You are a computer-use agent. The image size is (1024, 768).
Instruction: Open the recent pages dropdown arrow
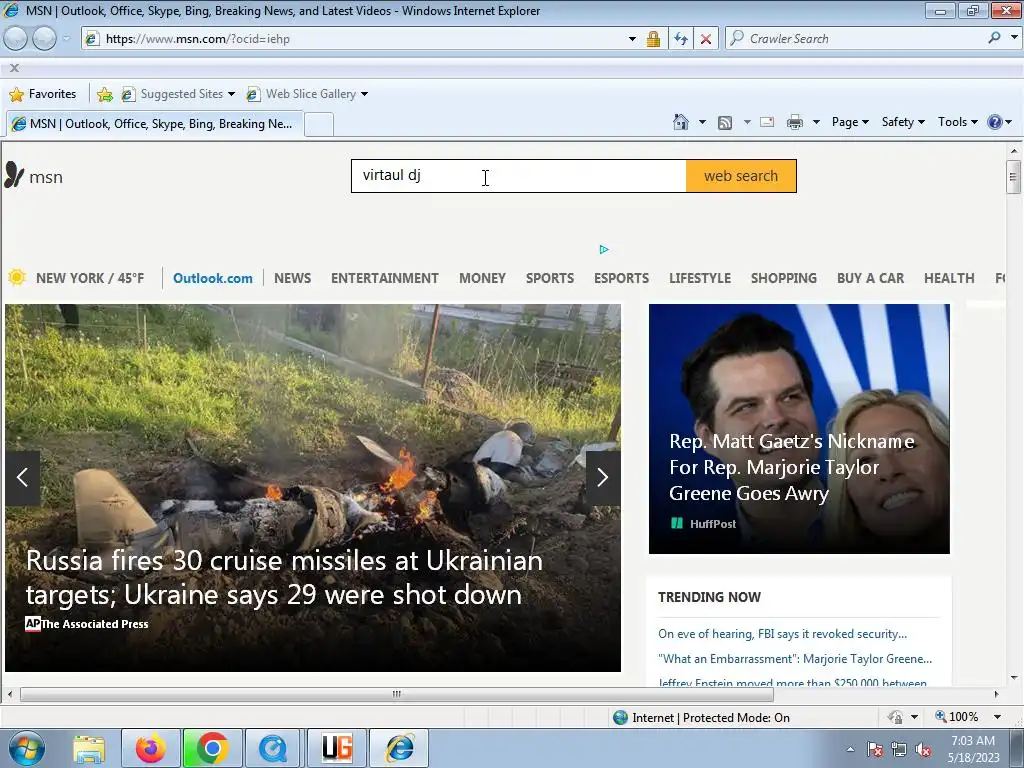66,39
